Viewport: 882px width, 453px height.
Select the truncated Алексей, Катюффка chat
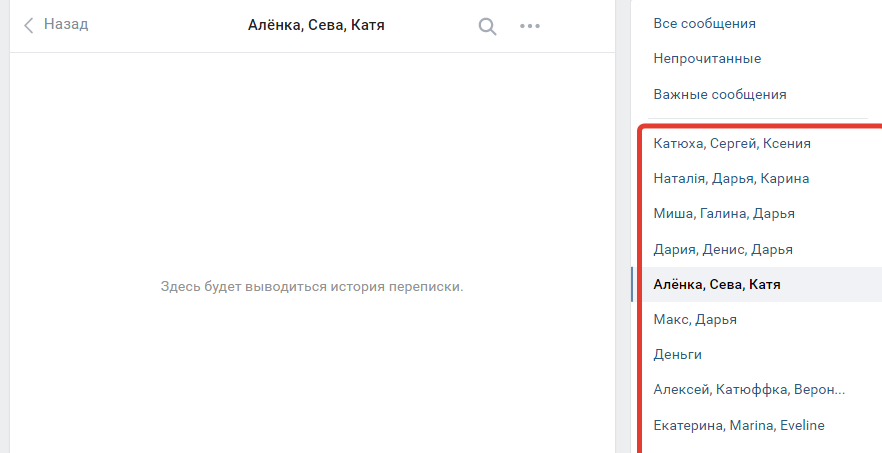tap(749, 390)
